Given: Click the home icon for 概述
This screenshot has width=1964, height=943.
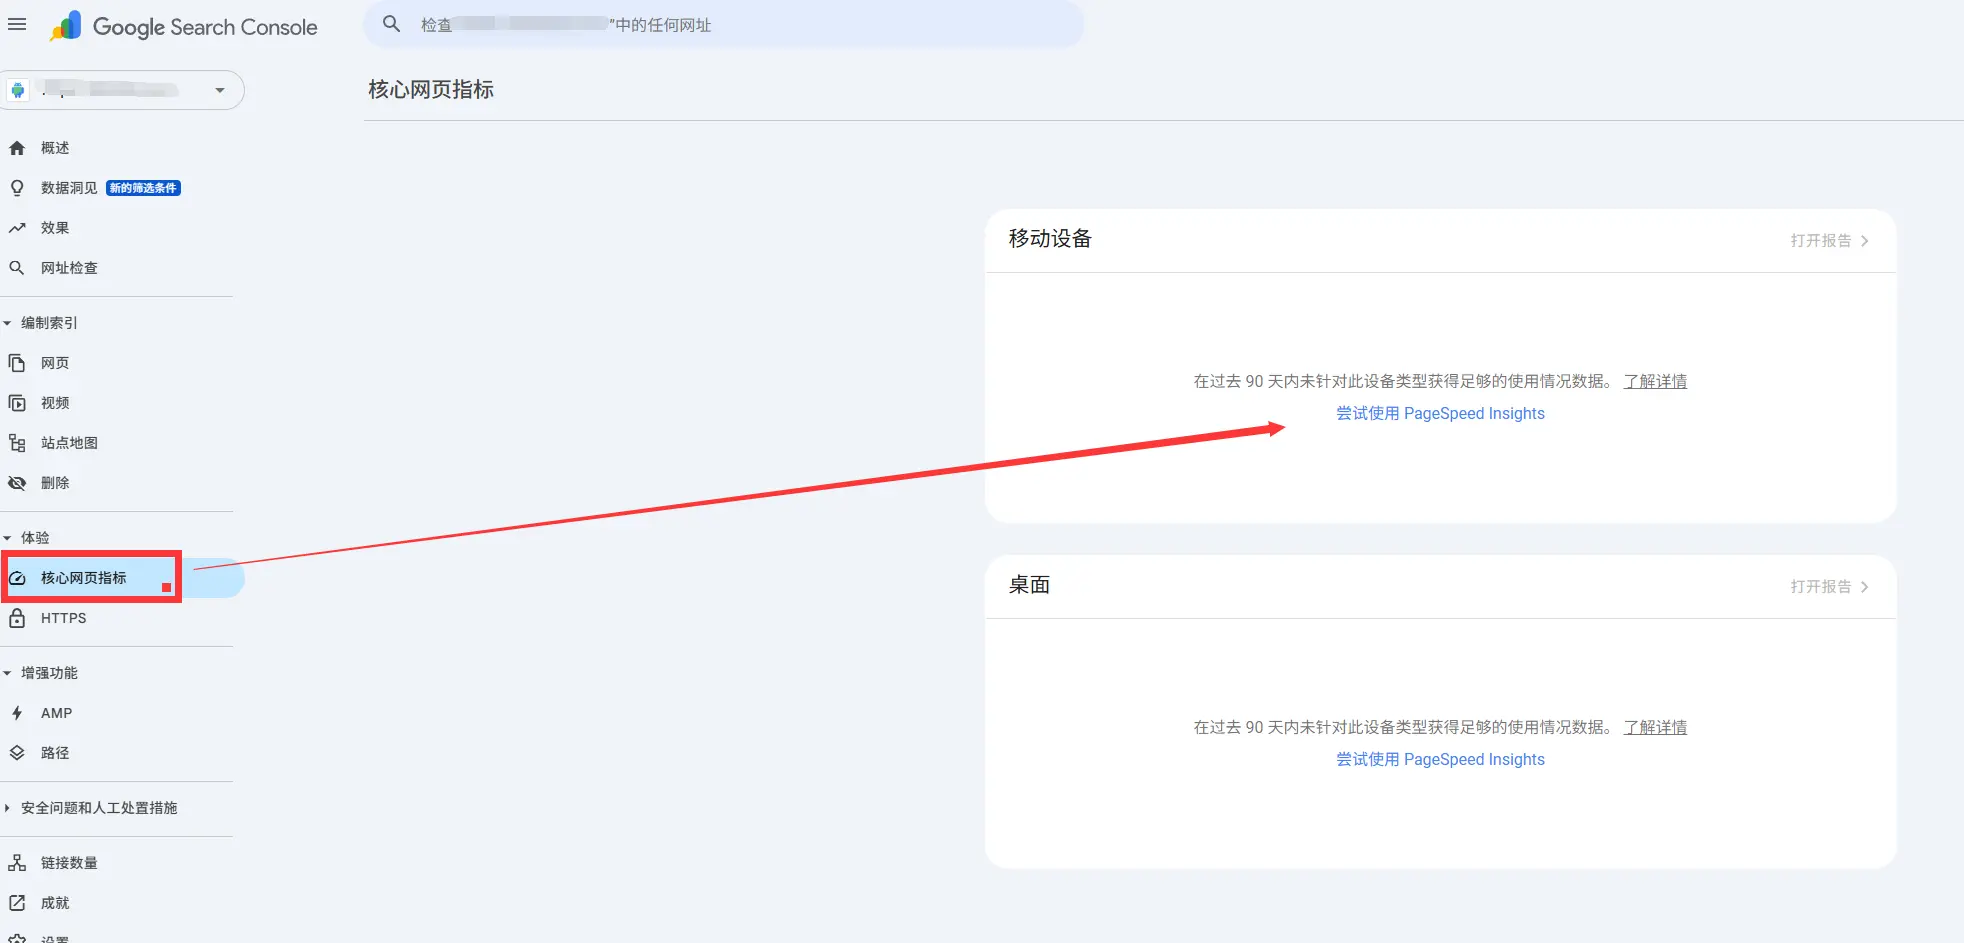Looking at the screenshot, I should [17, 148].
